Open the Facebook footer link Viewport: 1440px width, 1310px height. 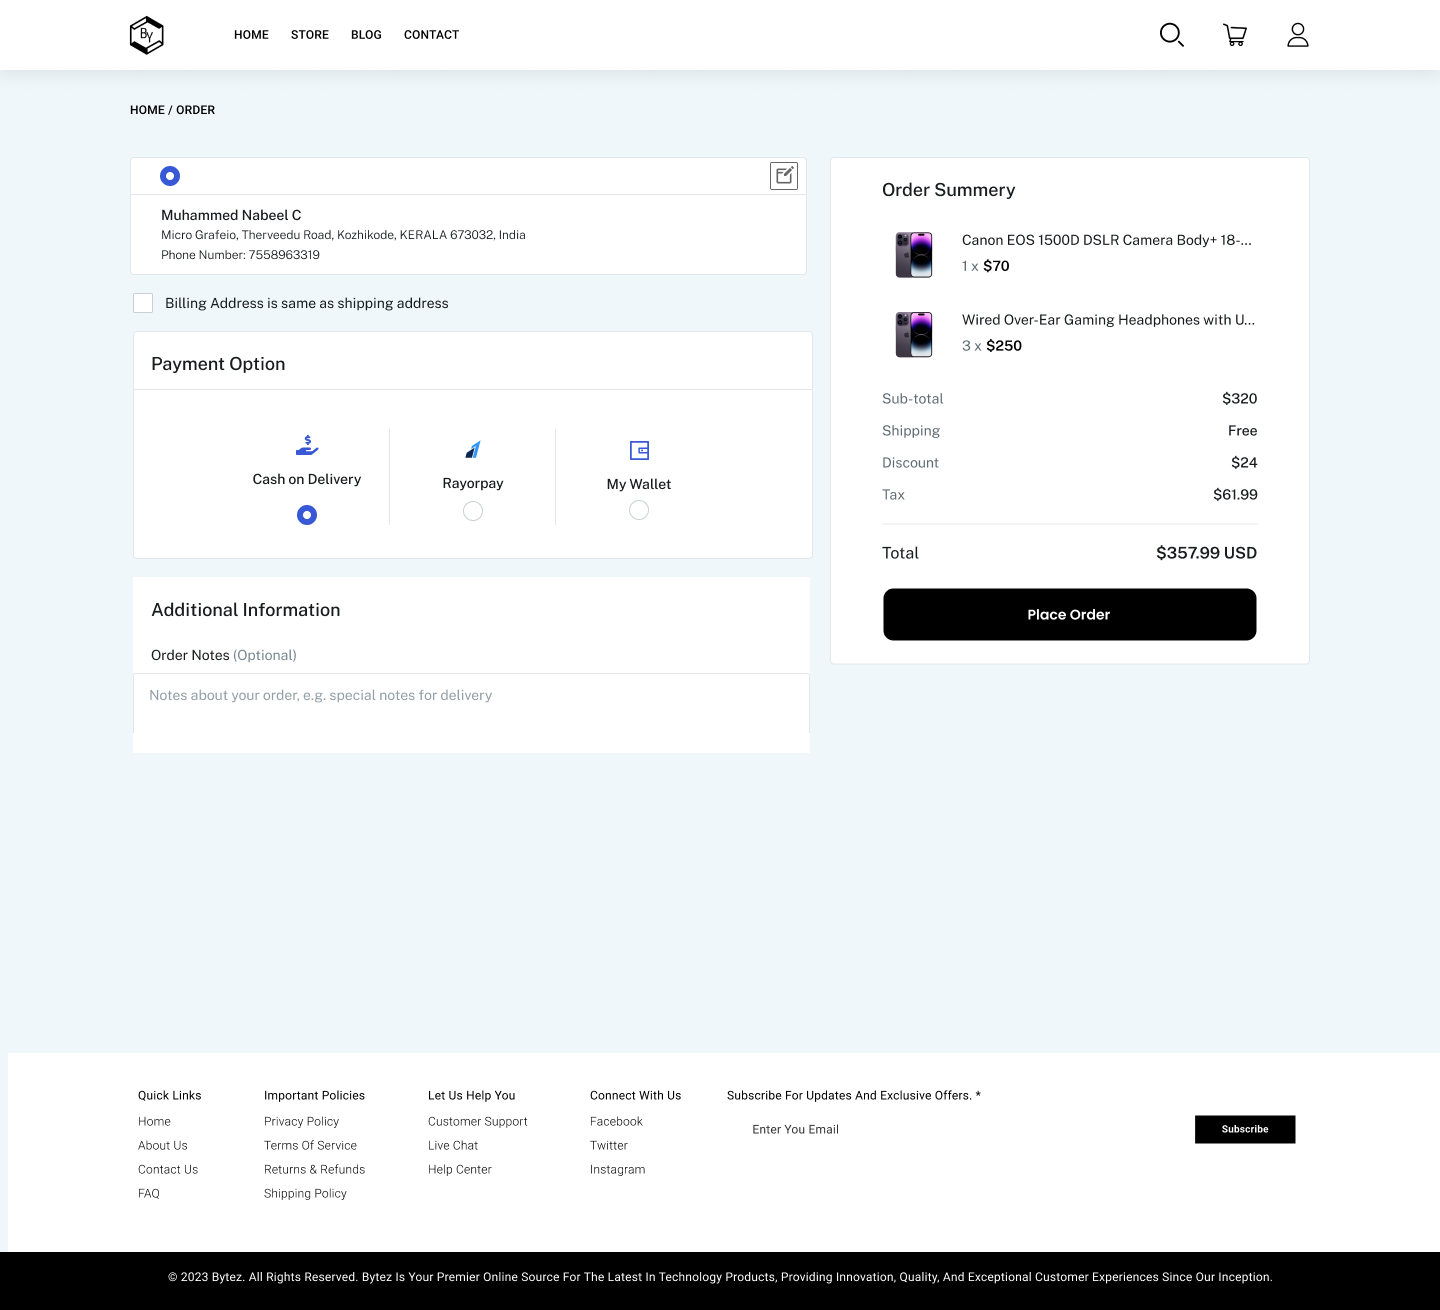point(616,1122)
